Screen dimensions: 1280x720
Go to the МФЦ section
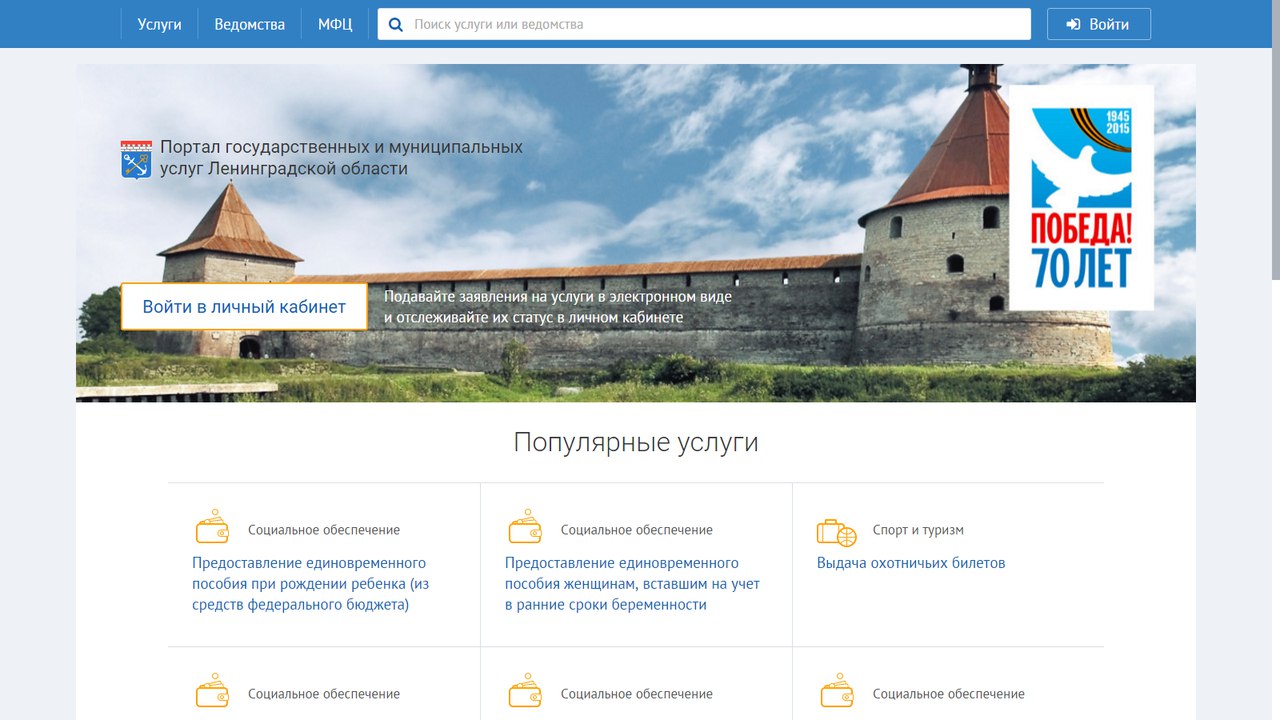point(335,24)
